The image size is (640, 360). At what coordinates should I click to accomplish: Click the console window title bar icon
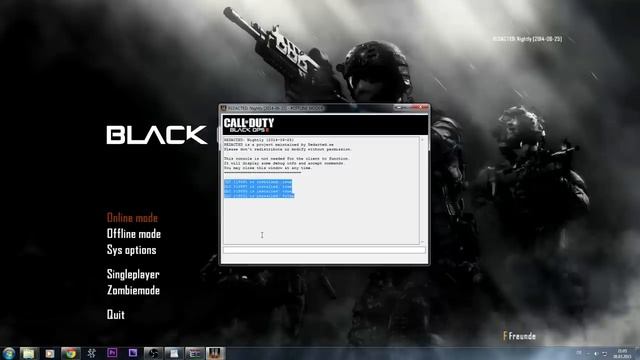click(223, 108)
